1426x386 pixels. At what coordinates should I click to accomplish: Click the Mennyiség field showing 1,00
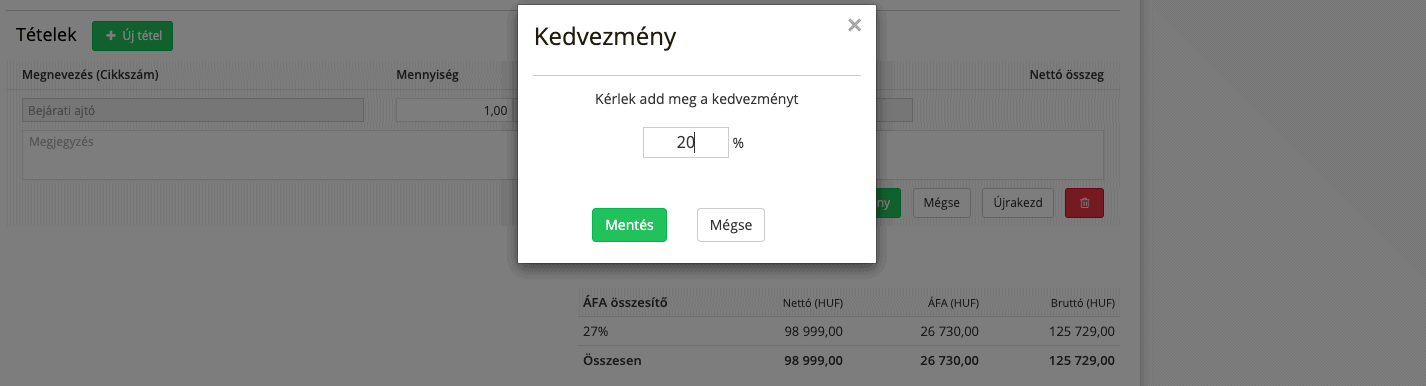pyautogui.click(x=455, y=110)
